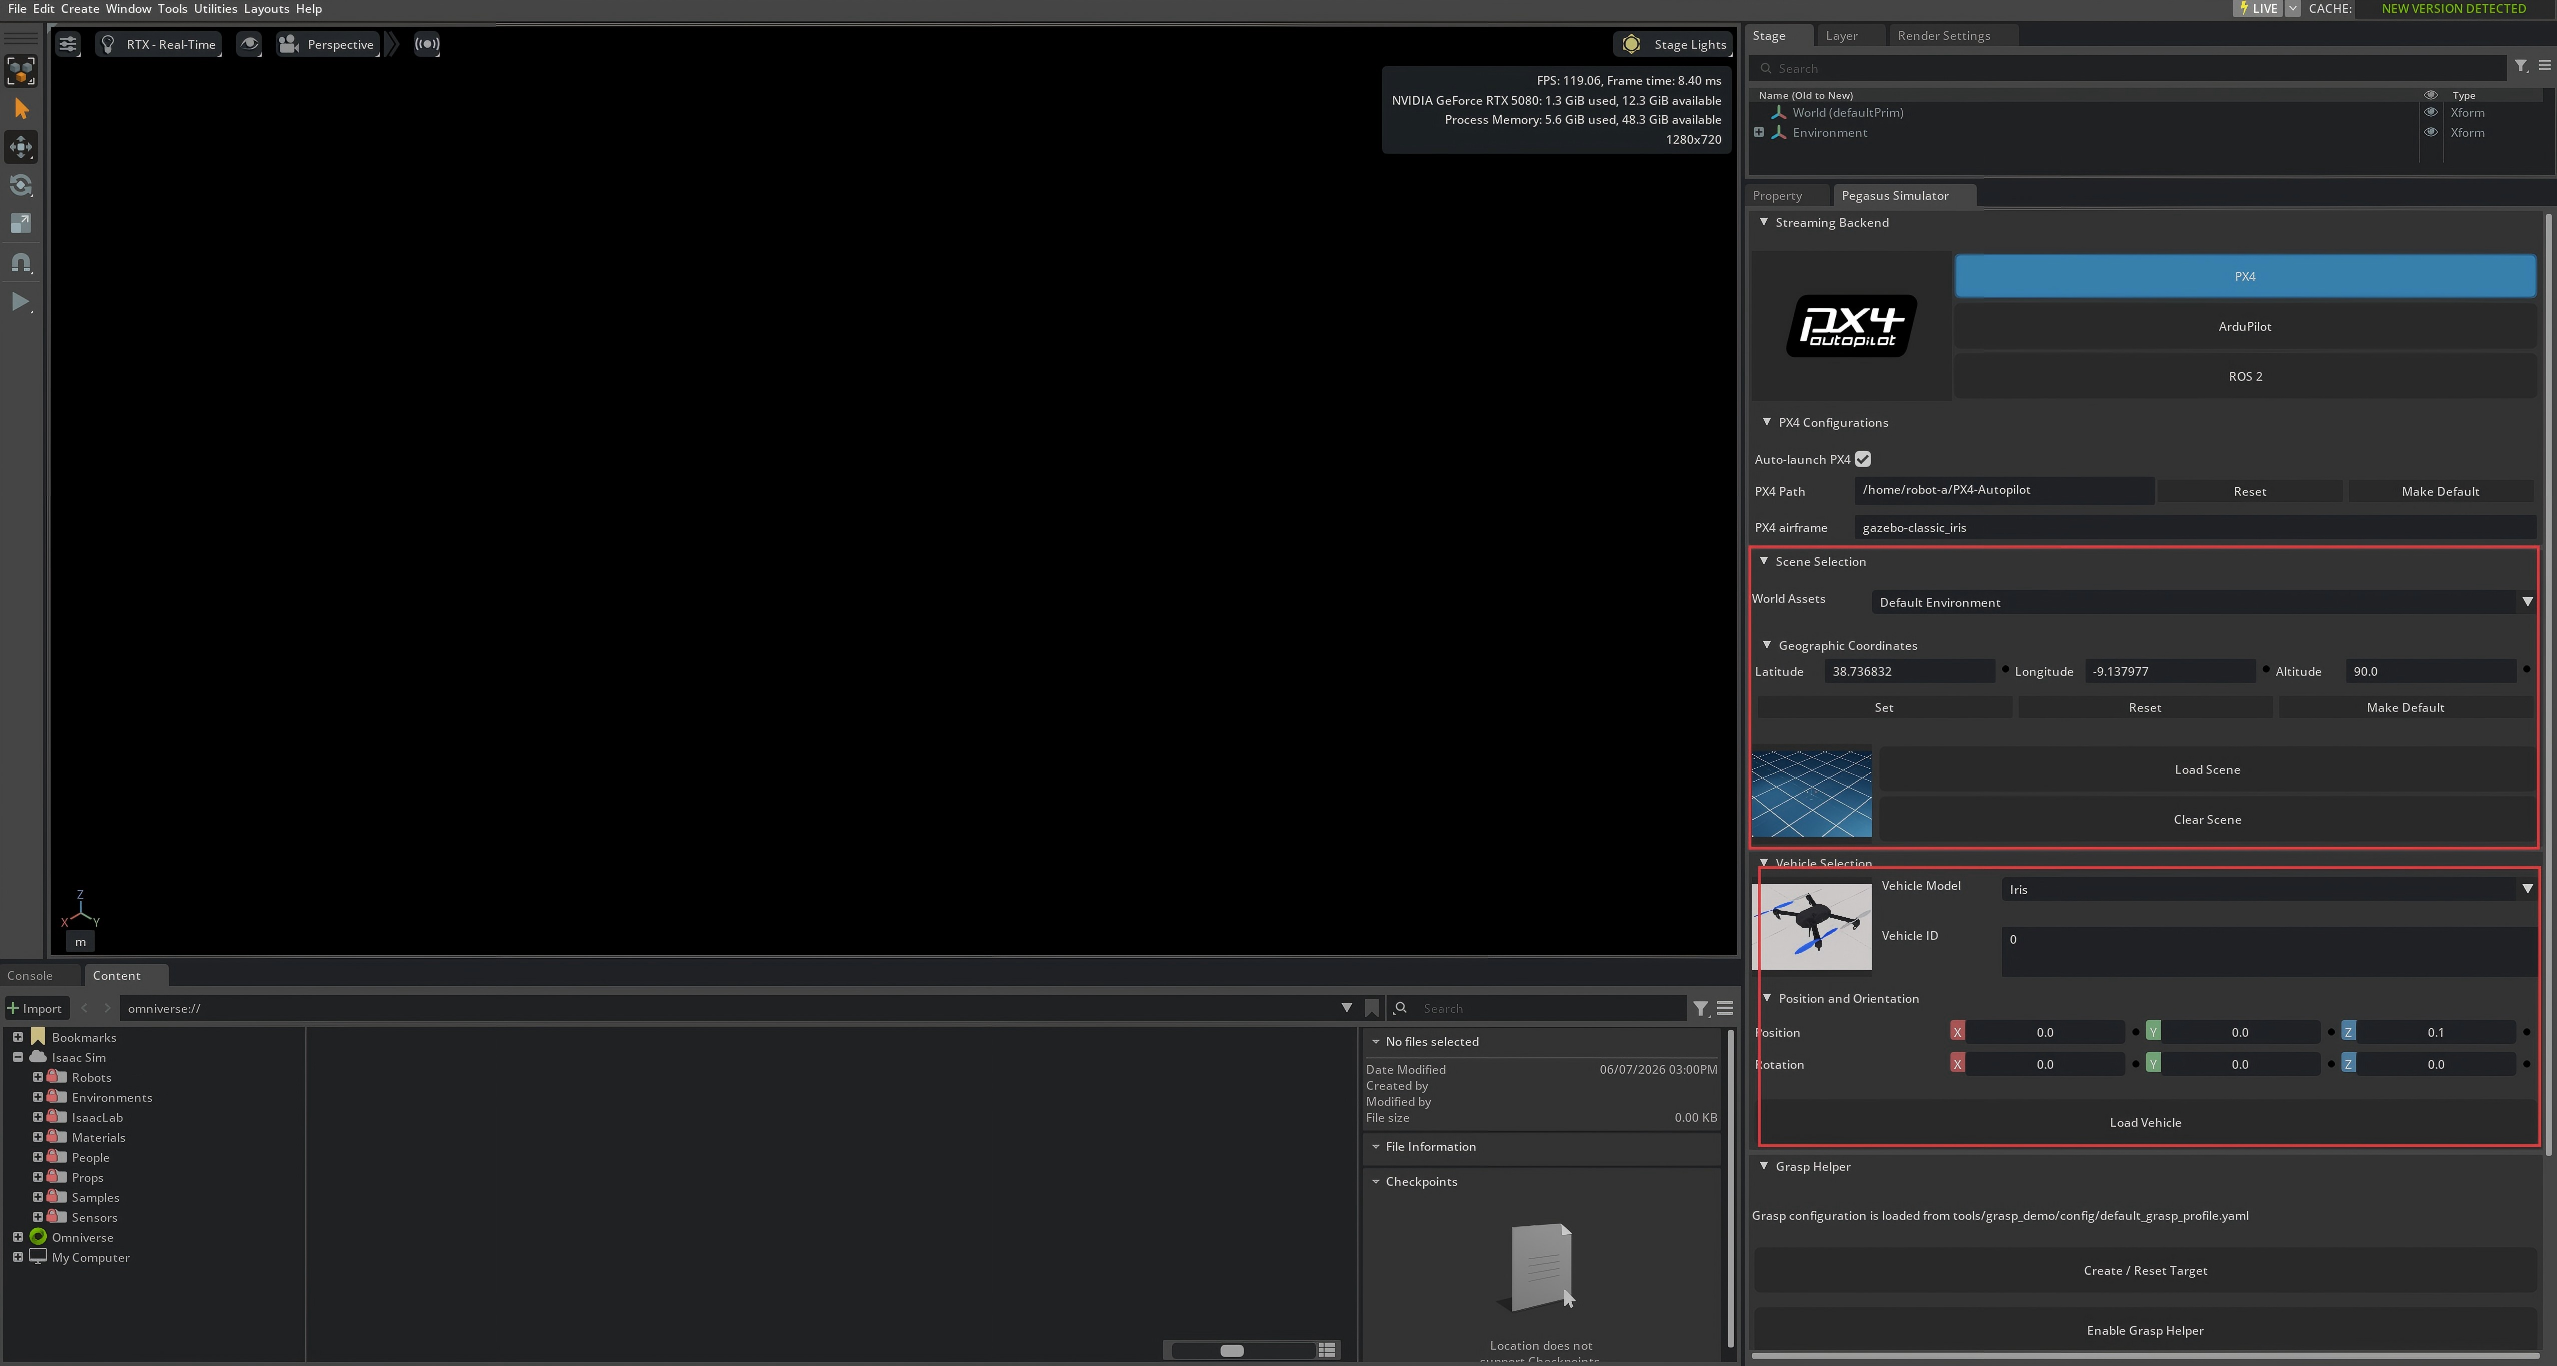Select the ROS 2 streaming backend
Screen dimensions: 2557x1366
click(x=2245, y=376)
